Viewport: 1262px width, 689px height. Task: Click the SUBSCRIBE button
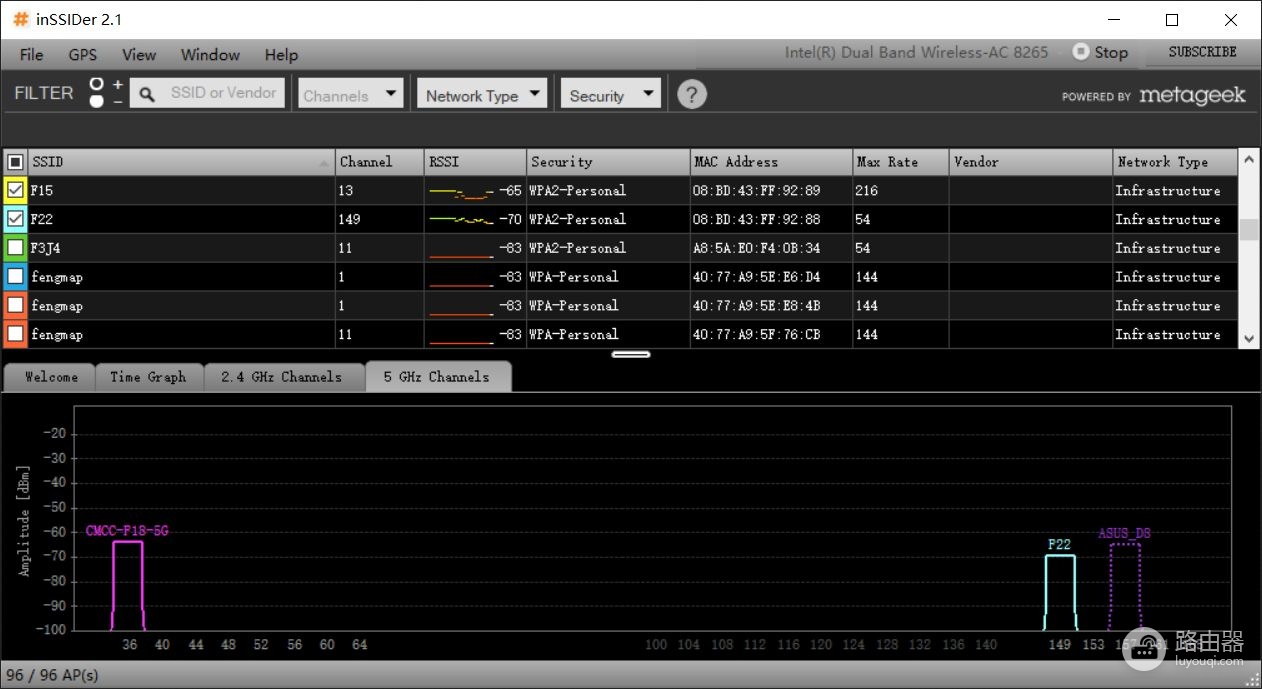pyautogui.click(x=1202, y=52)
